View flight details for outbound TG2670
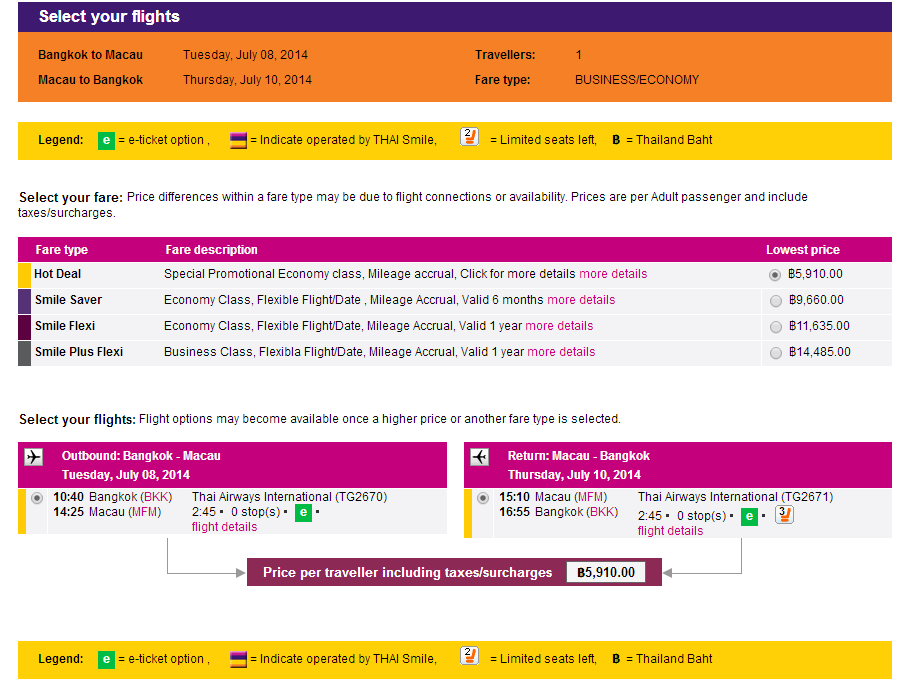The height and width of the screenshot is (696, 911). tap(224, 527)
